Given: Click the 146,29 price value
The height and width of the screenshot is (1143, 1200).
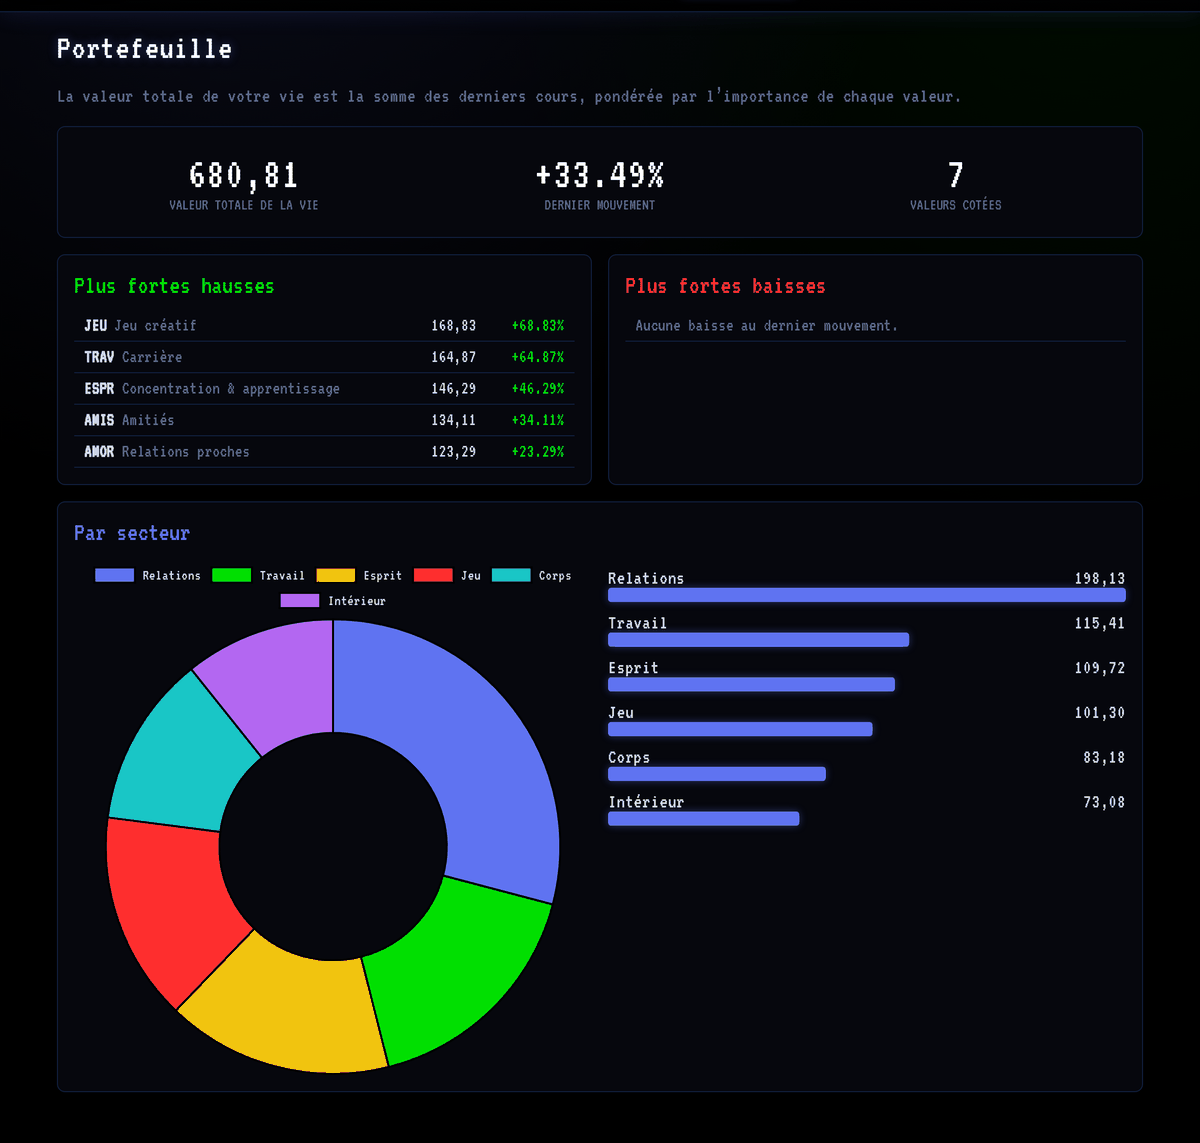Looking at the screenshot, I should 454,389.
